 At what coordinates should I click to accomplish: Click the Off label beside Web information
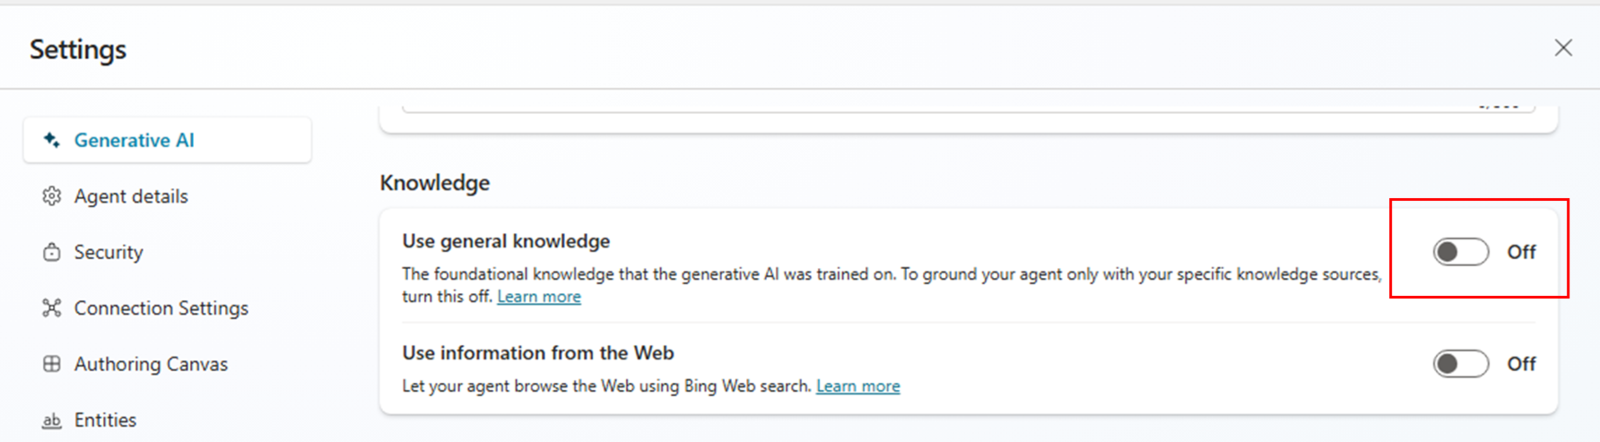(1521, 364)
